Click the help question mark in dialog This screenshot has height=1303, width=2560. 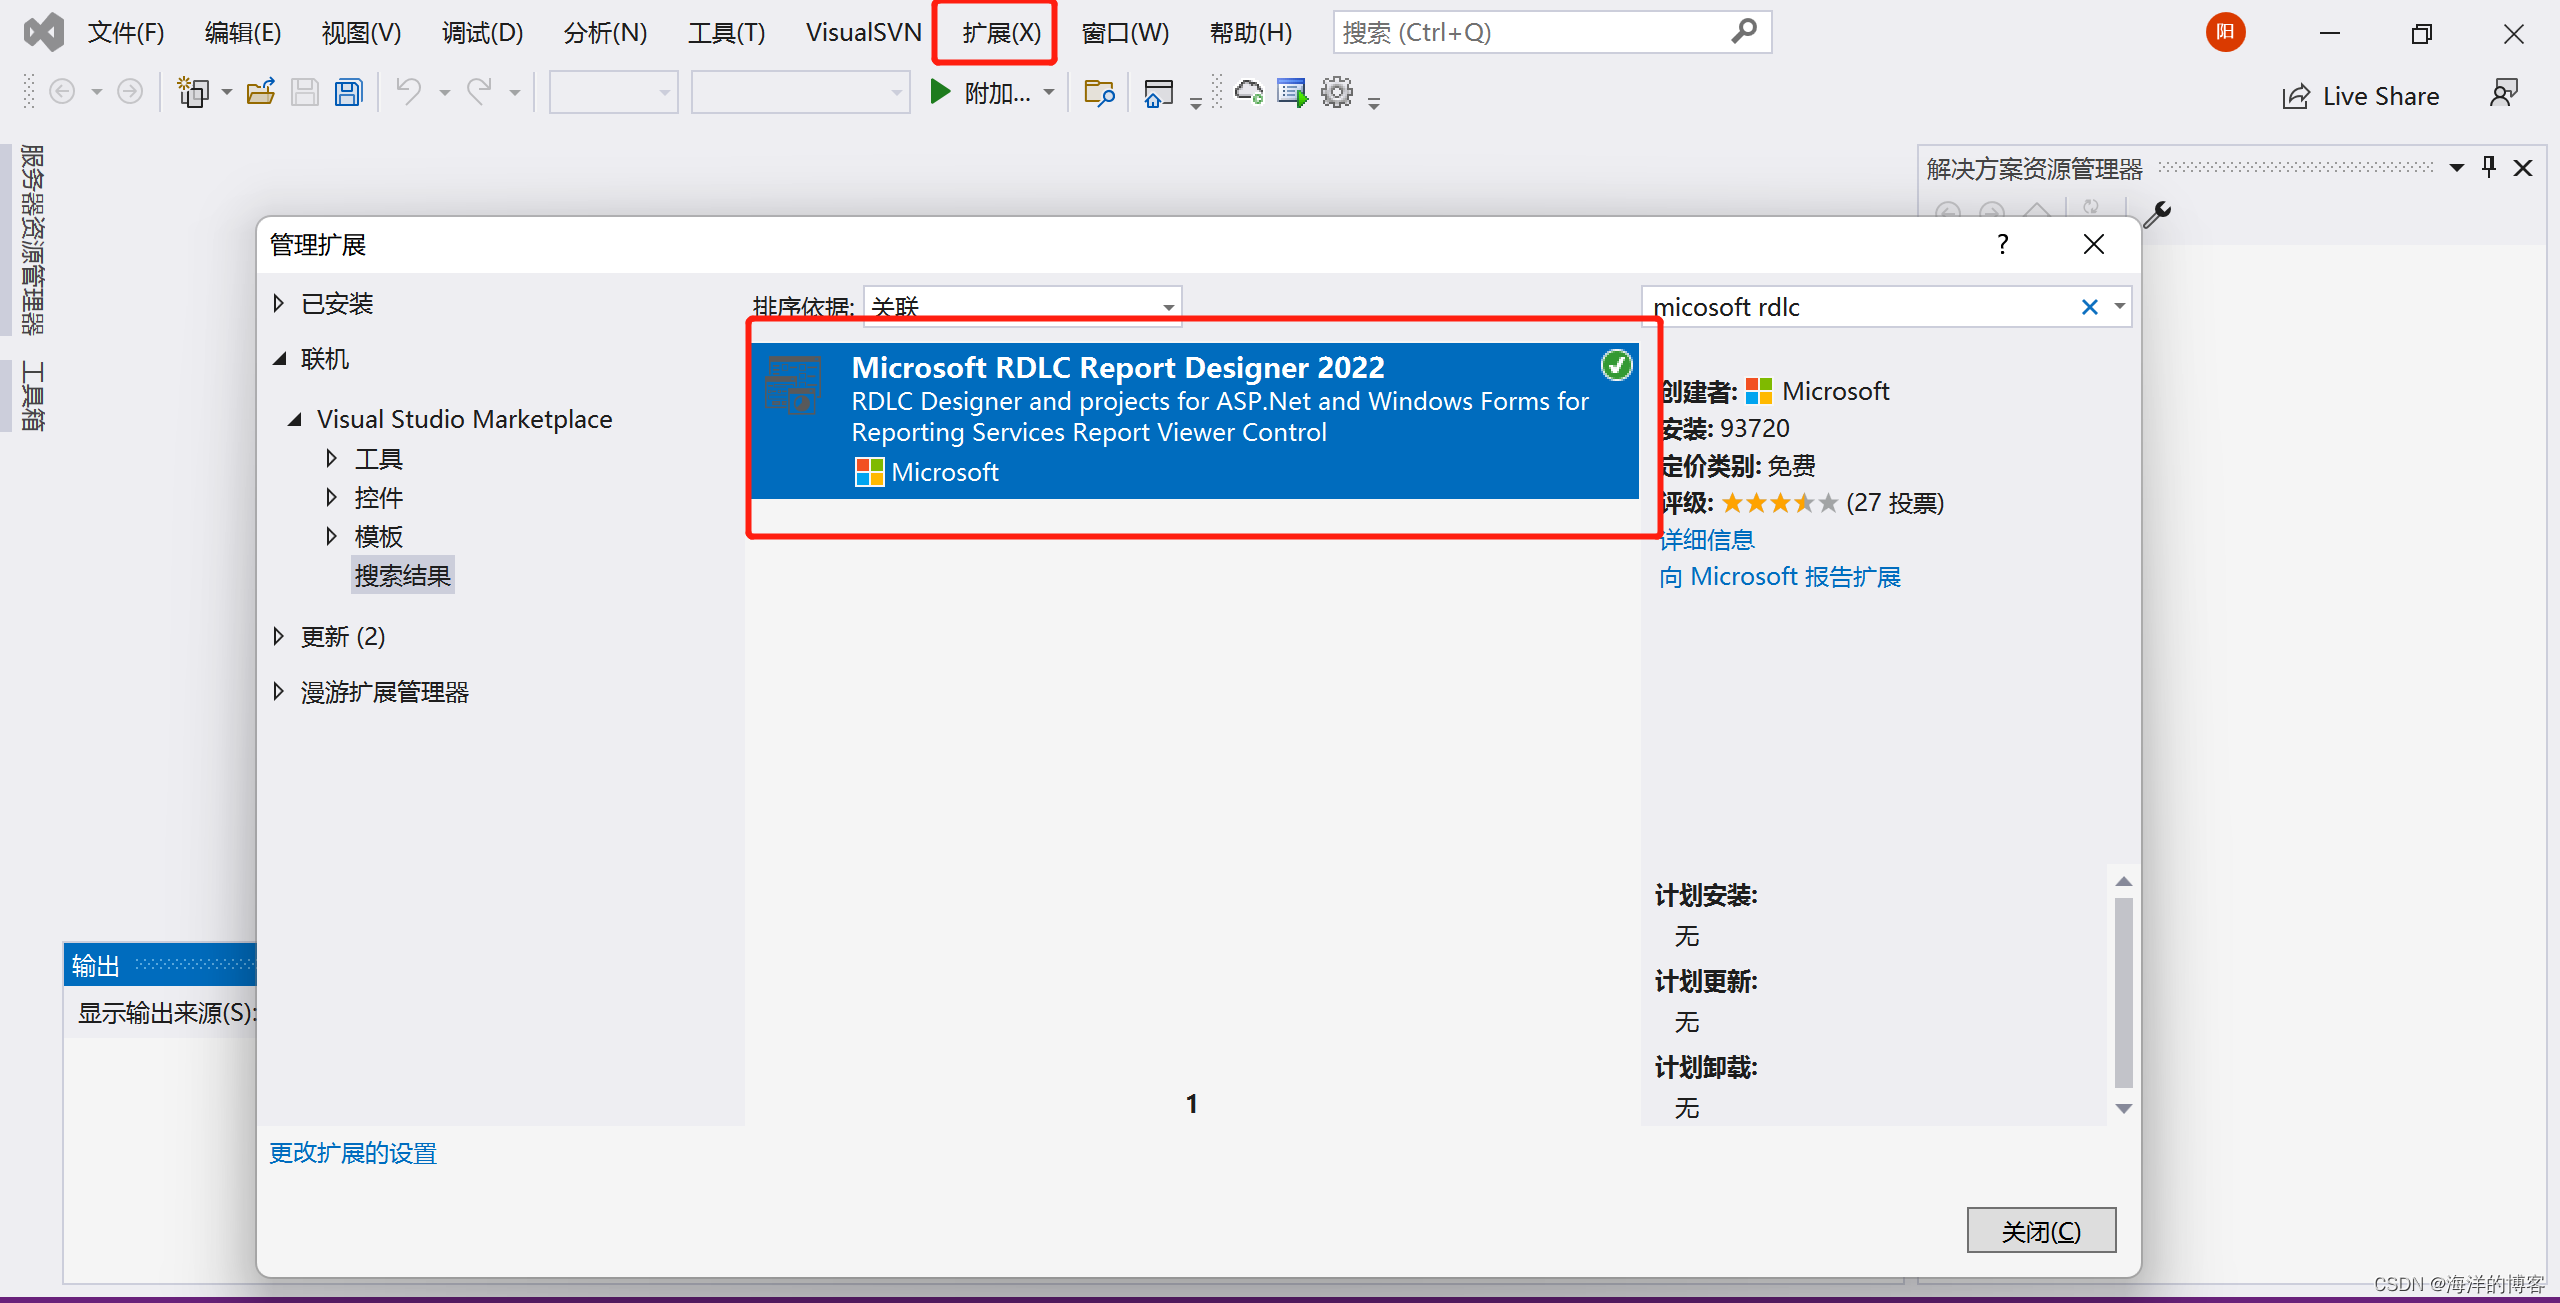pyautogui.click(x=2002, y=245)
